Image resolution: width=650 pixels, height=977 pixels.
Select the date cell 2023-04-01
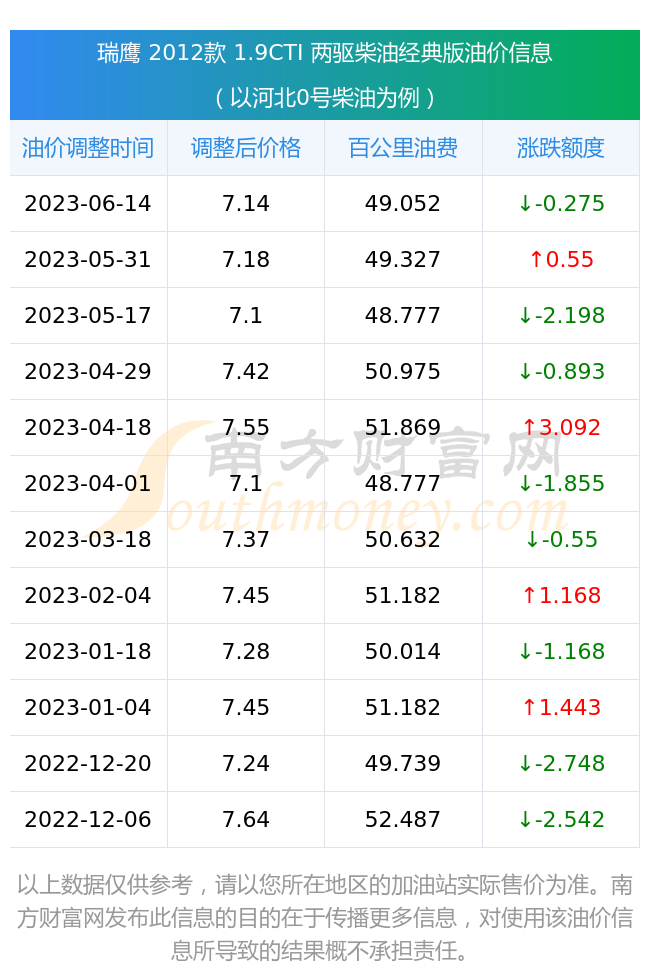coord(88,484)
